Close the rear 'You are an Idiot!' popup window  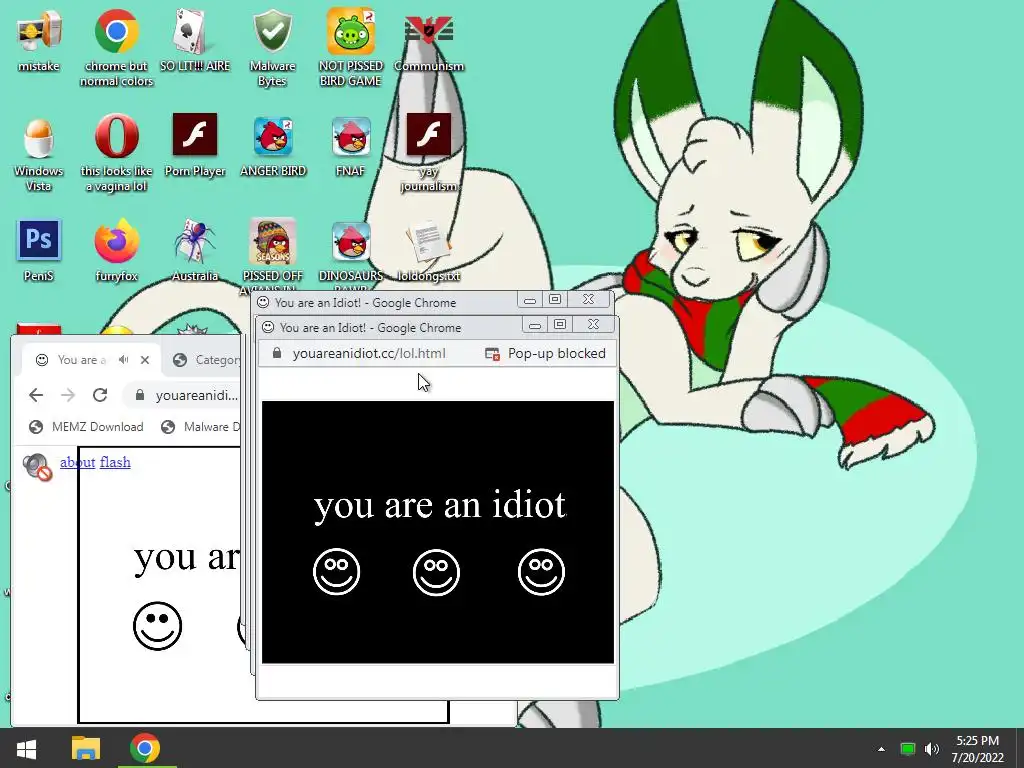[x=588, y=299]
